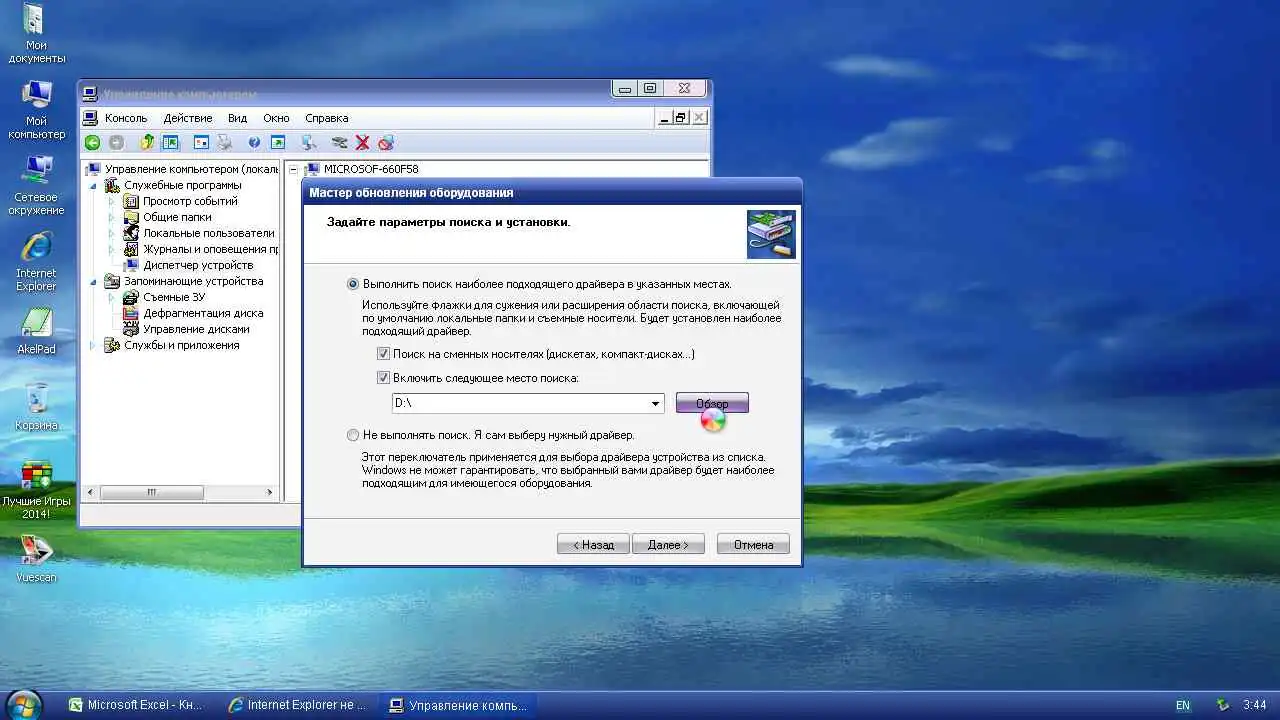The width and height of the screenshot is (1280, 720).
Task: Click the Up one level toolbar icon
Action: coord(147,143)
